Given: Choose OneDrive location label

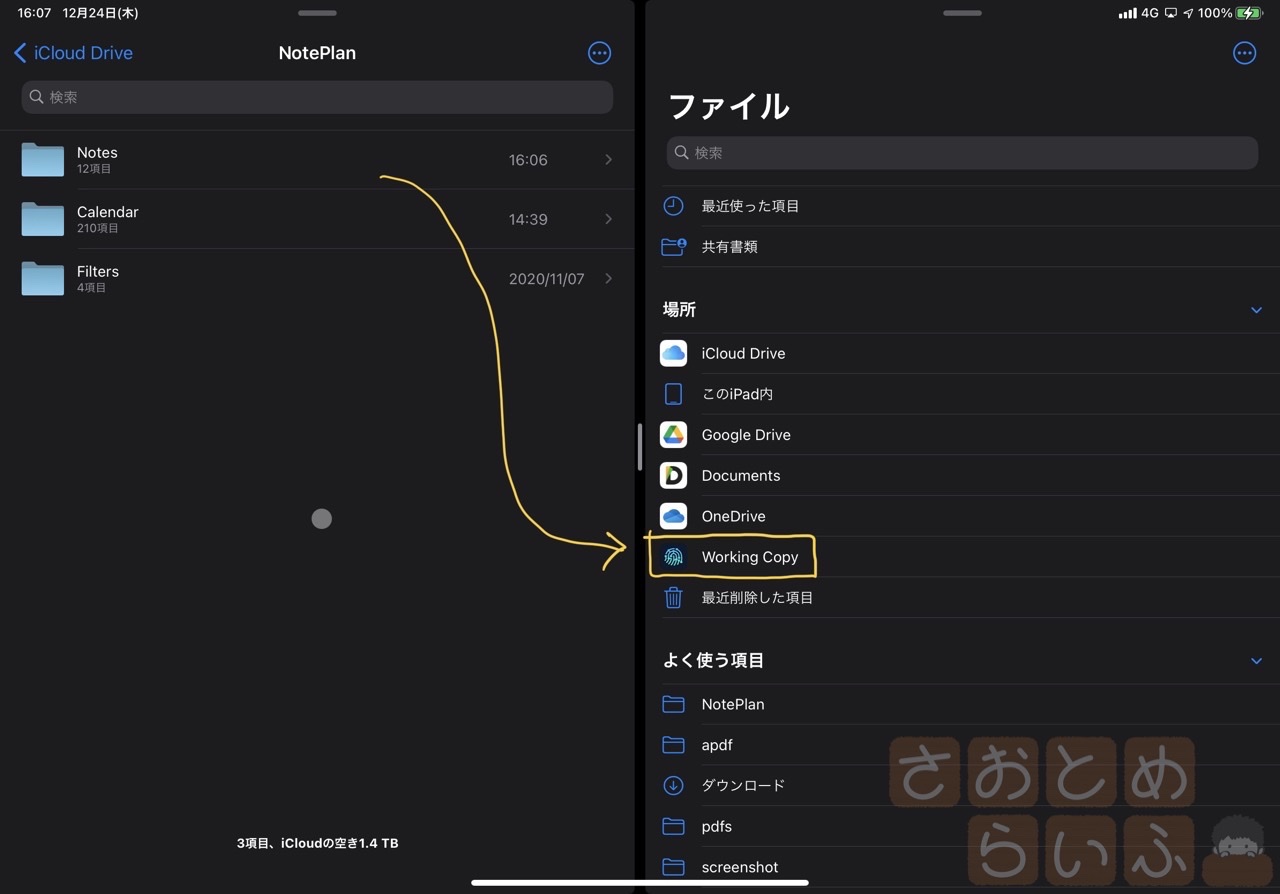Looking at the screenshot, I should (x=733, y=516).
